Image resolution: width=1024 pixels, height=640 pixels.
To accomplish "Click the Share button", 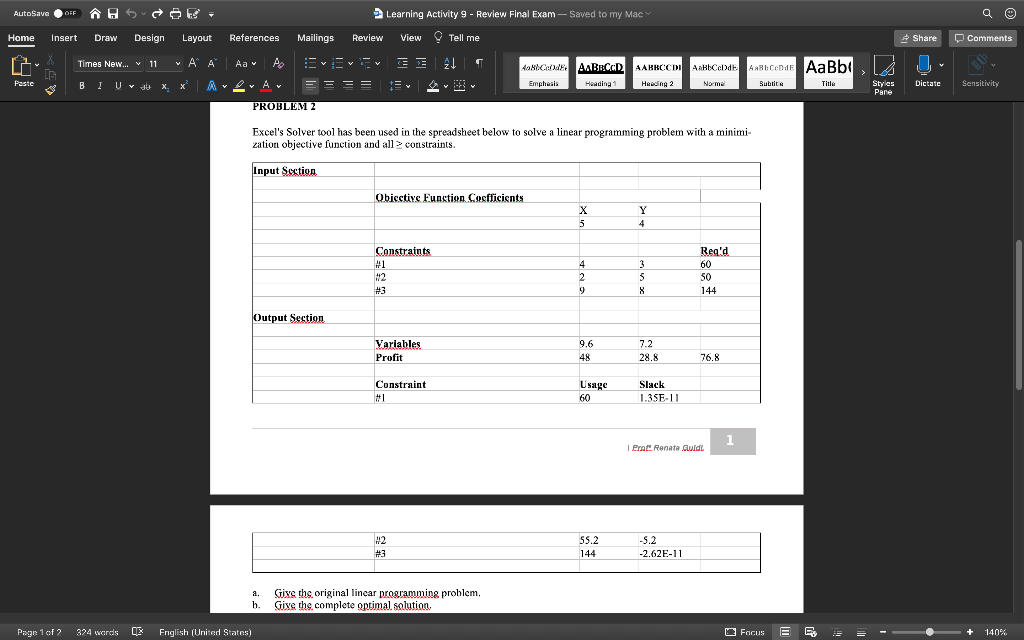I will click(917, 37).
